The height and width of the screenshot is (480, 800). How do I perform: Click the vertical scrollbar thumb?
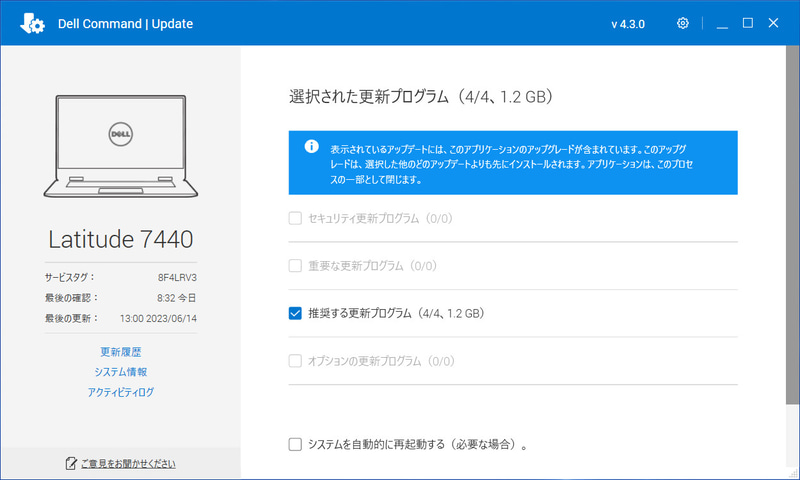792,225
